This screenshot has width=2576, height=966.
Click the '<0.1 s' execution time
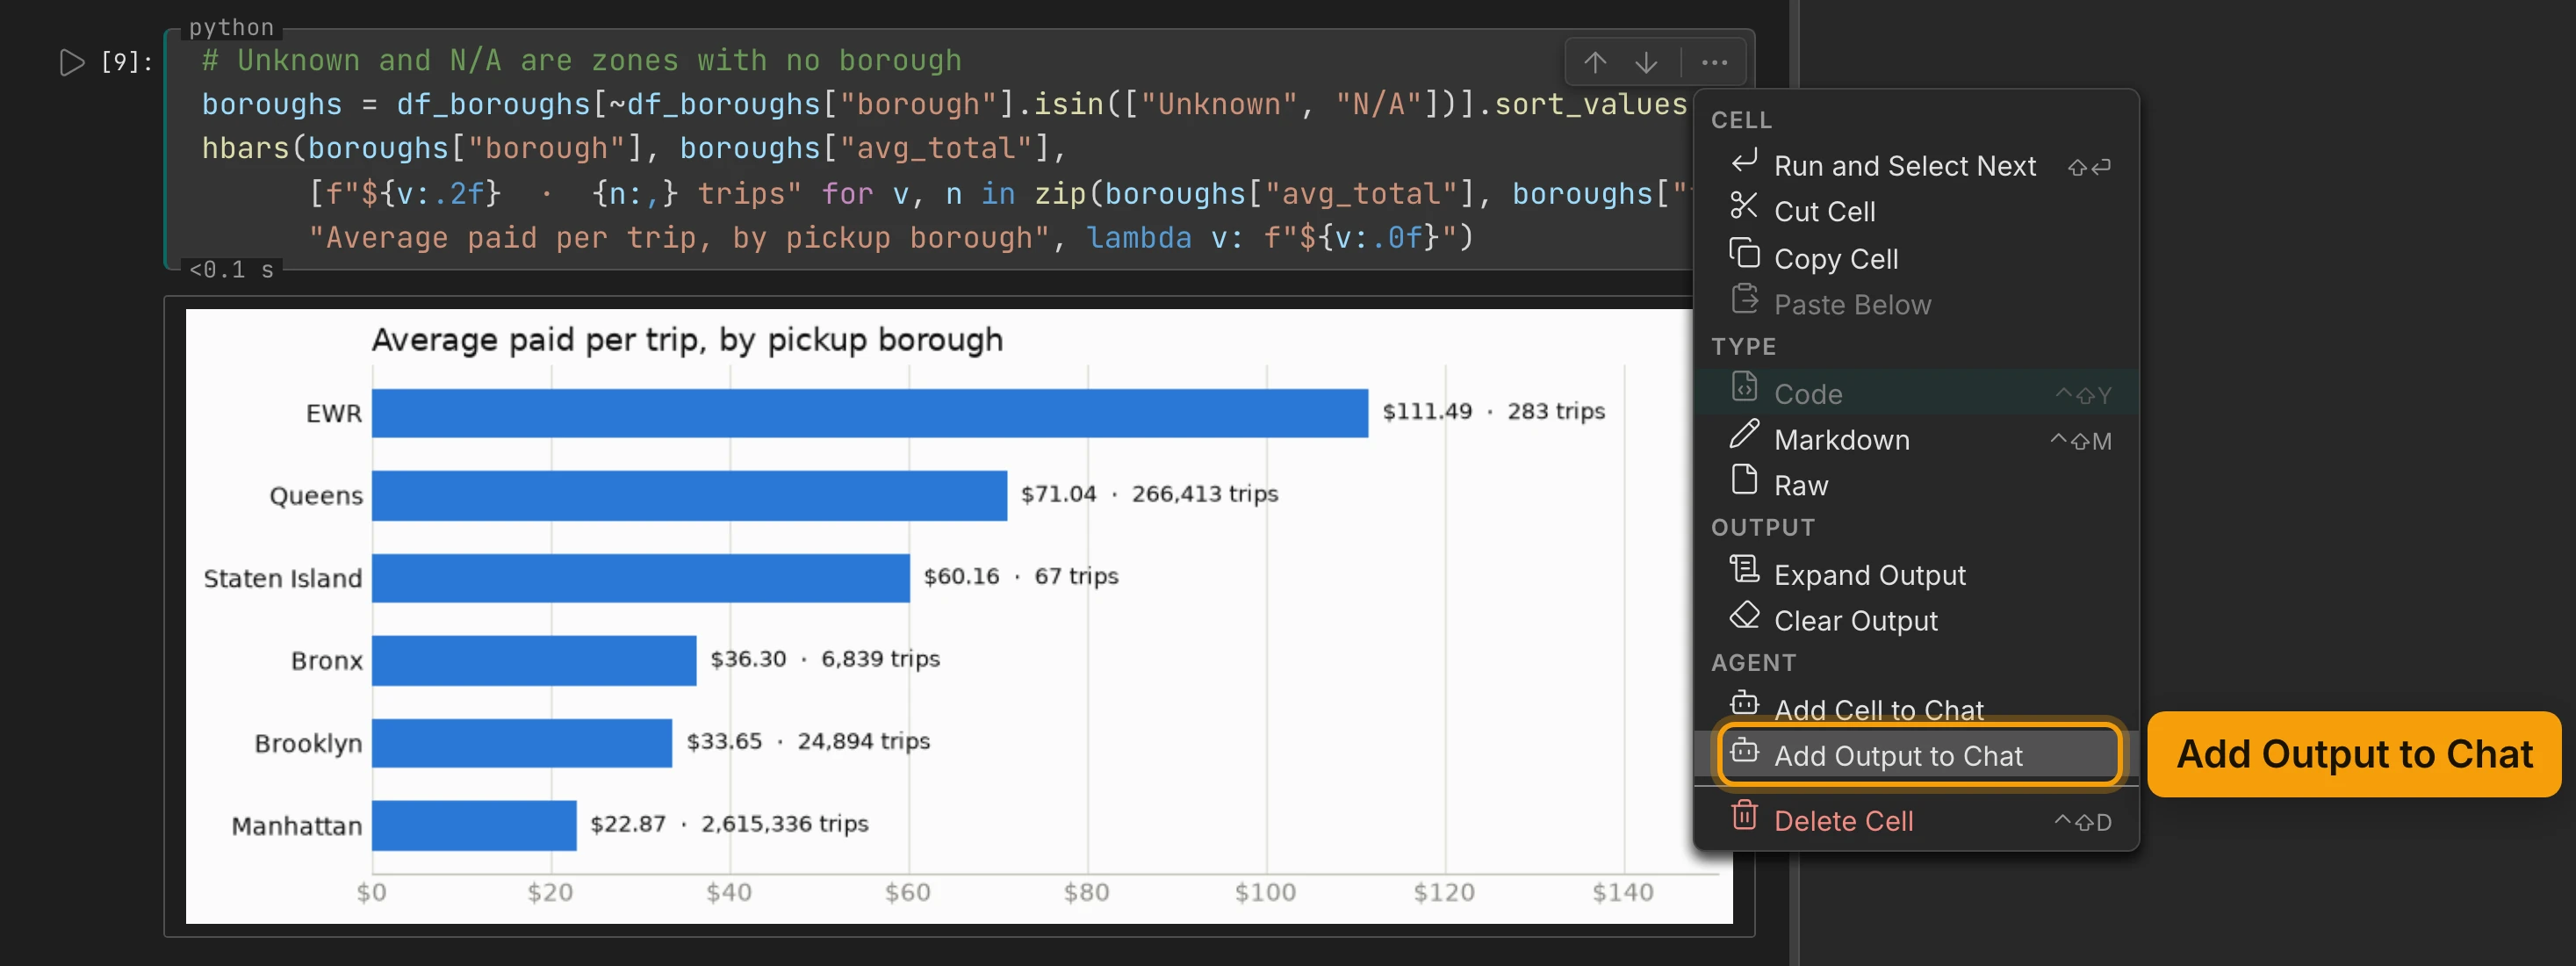coord(231,269)
